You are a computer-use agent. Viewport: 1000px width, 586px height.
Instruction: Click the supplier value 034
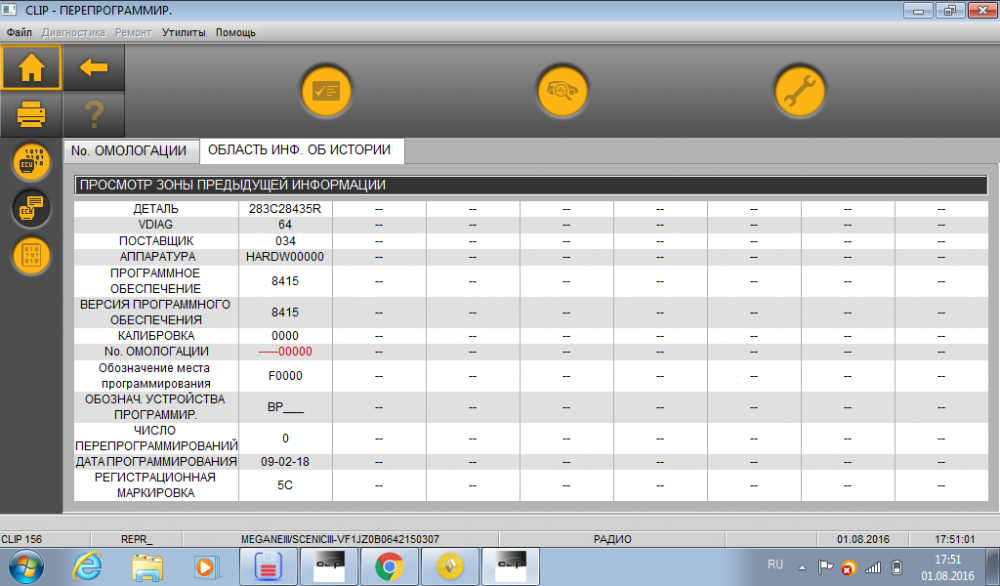click(x=285, y=241)
